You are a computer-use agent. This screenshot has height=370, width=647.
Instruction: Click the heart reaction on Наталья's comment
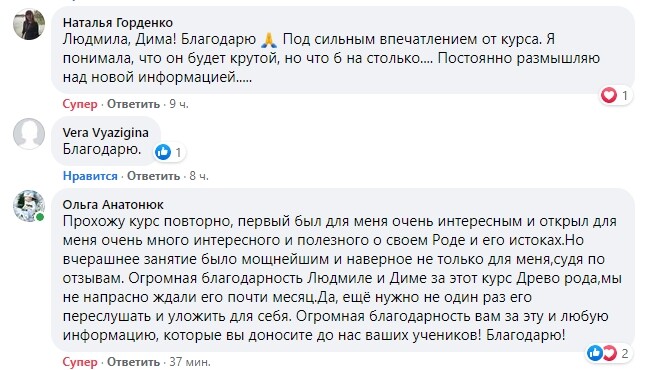click(609, 95)
